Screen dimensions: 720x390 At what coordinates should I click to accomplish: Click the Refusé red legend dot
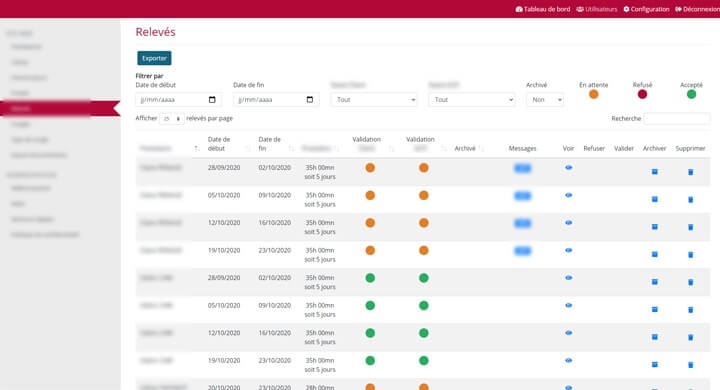click(x=642, y=94)
